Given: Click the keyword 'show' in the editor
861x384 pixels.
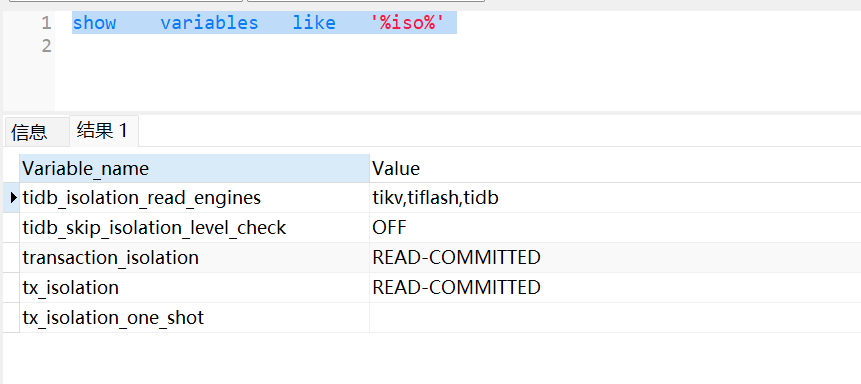Looking at the screenshot, I should click(94, 23).
